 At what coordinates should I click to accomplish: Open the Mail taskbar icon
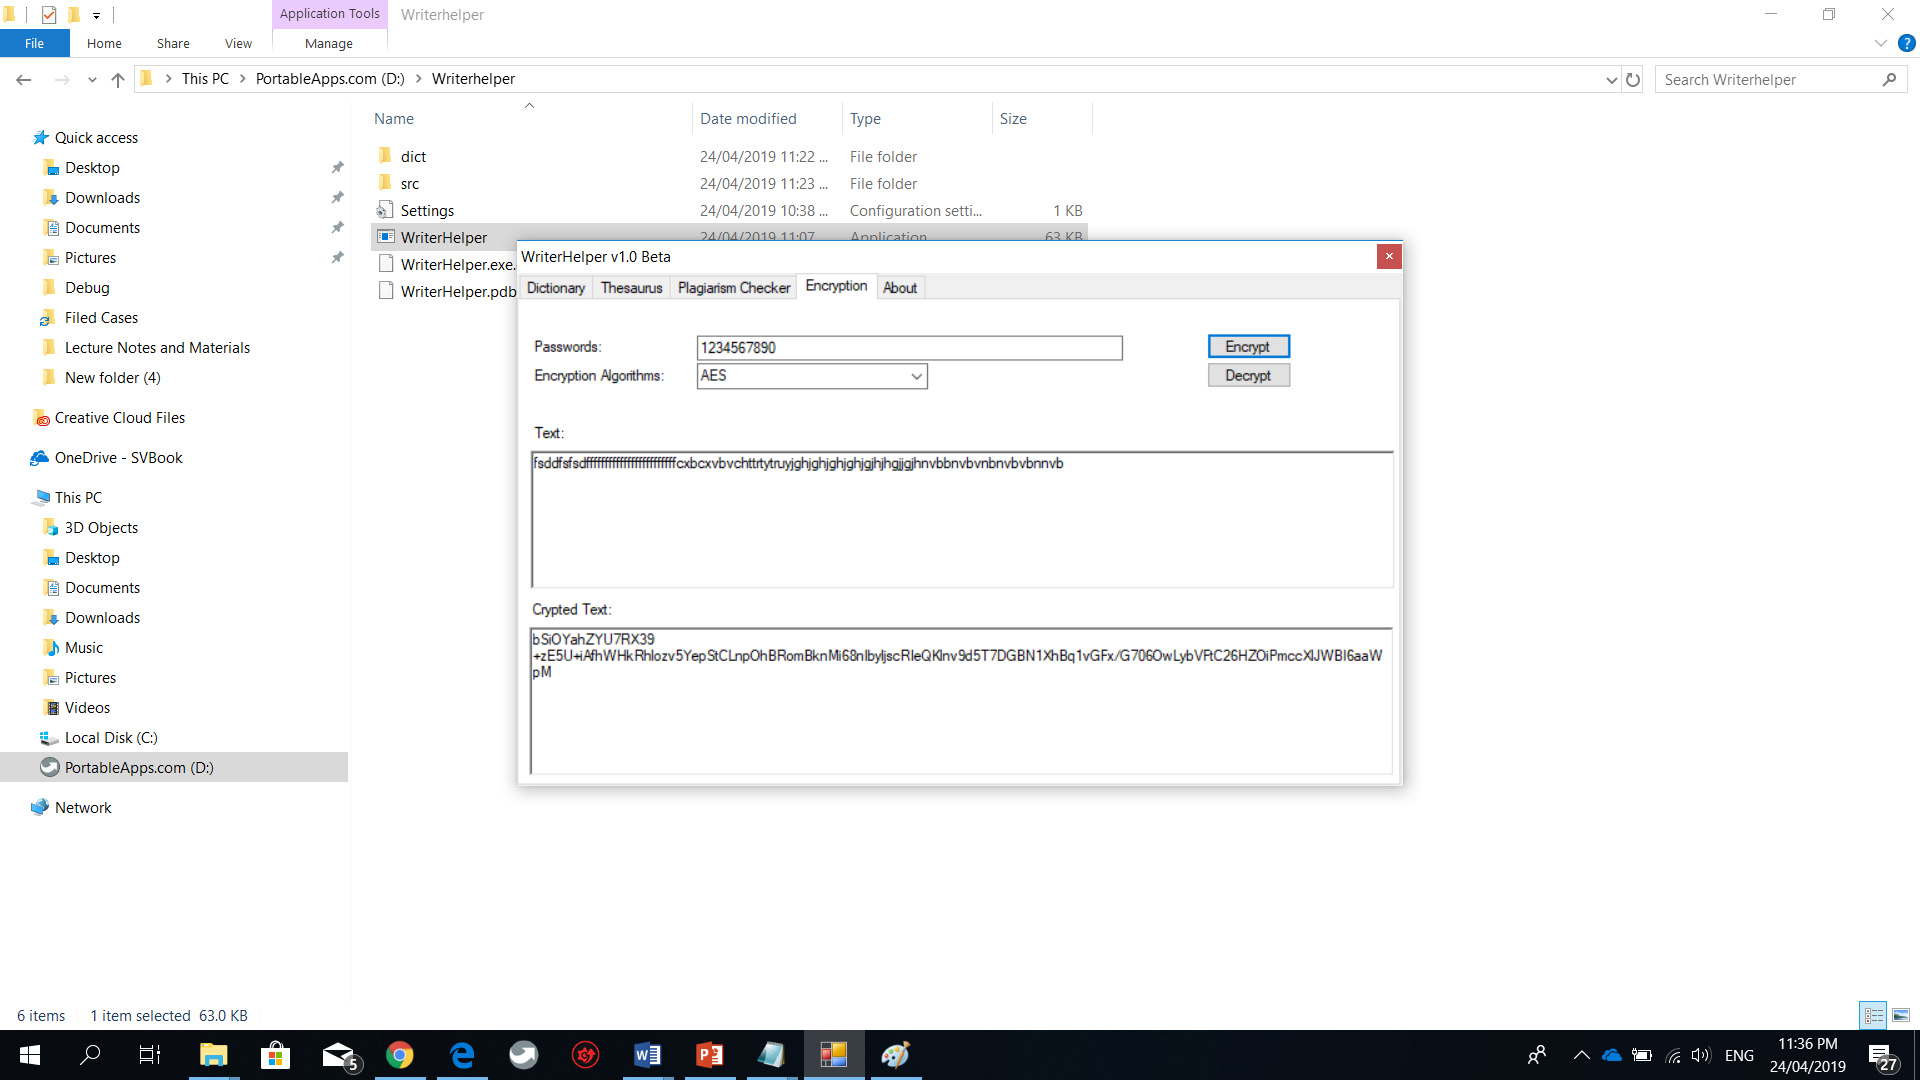[339, 1055]
